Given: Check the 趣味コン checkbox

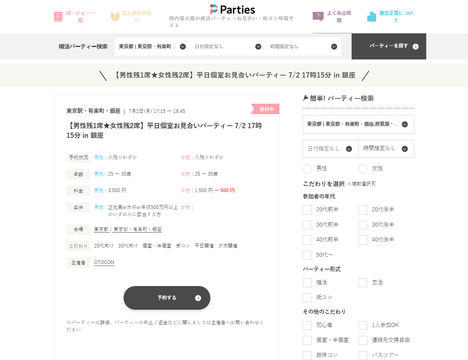Looking at the screenshot, I should pos(307,355).
